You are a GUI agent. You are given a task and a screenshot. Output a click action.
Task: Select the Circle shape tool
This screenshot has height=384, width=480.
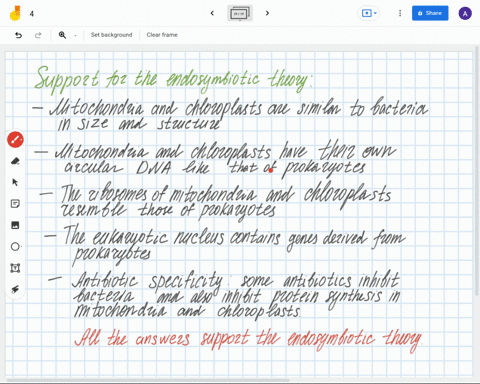click(15, 247)
